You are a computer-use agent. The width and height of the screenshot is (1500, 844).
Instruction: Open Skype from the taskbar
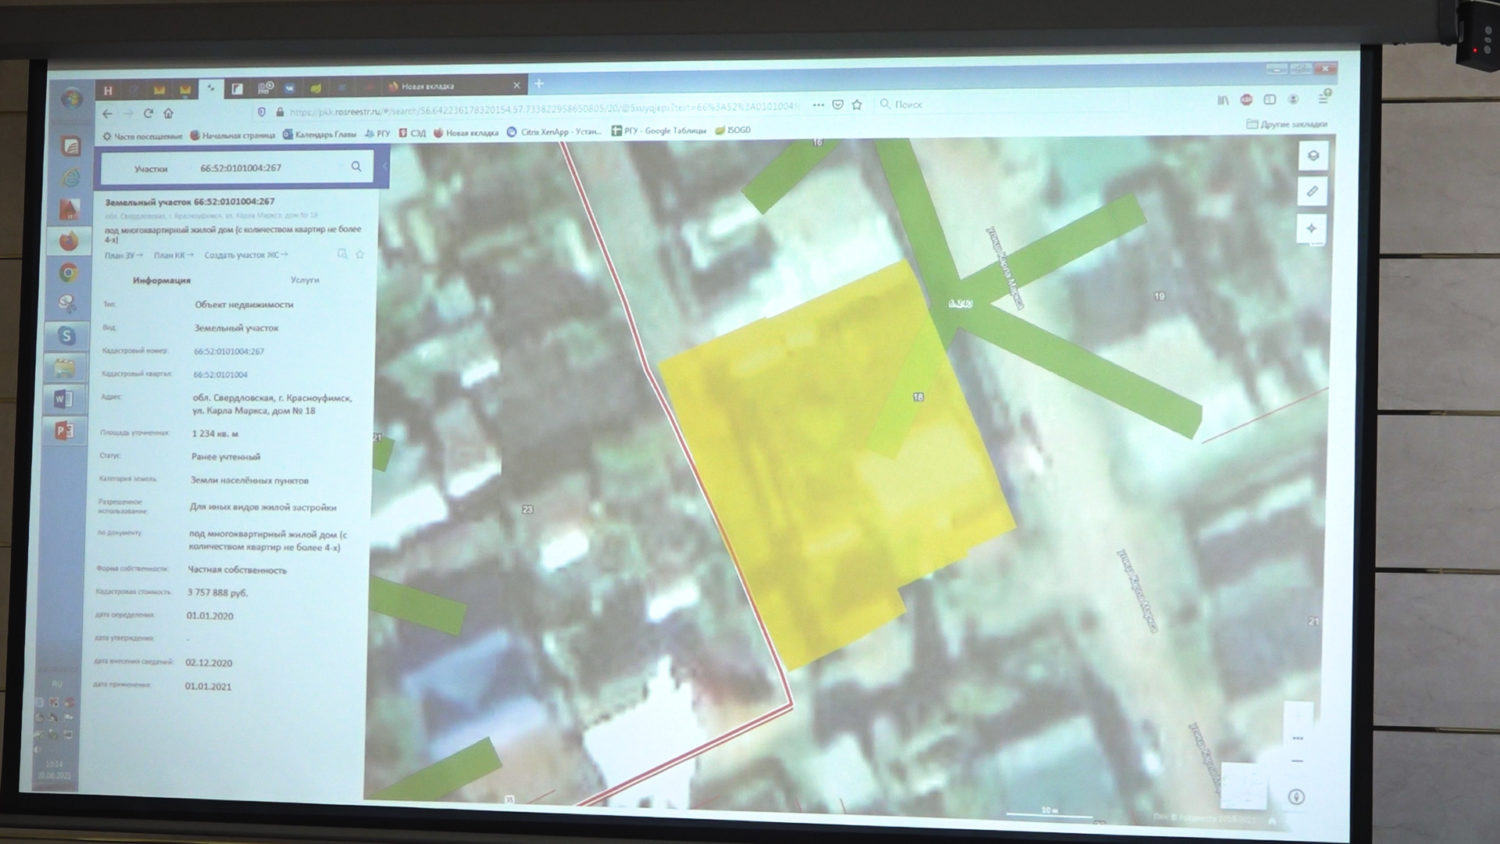click(66, 335)
